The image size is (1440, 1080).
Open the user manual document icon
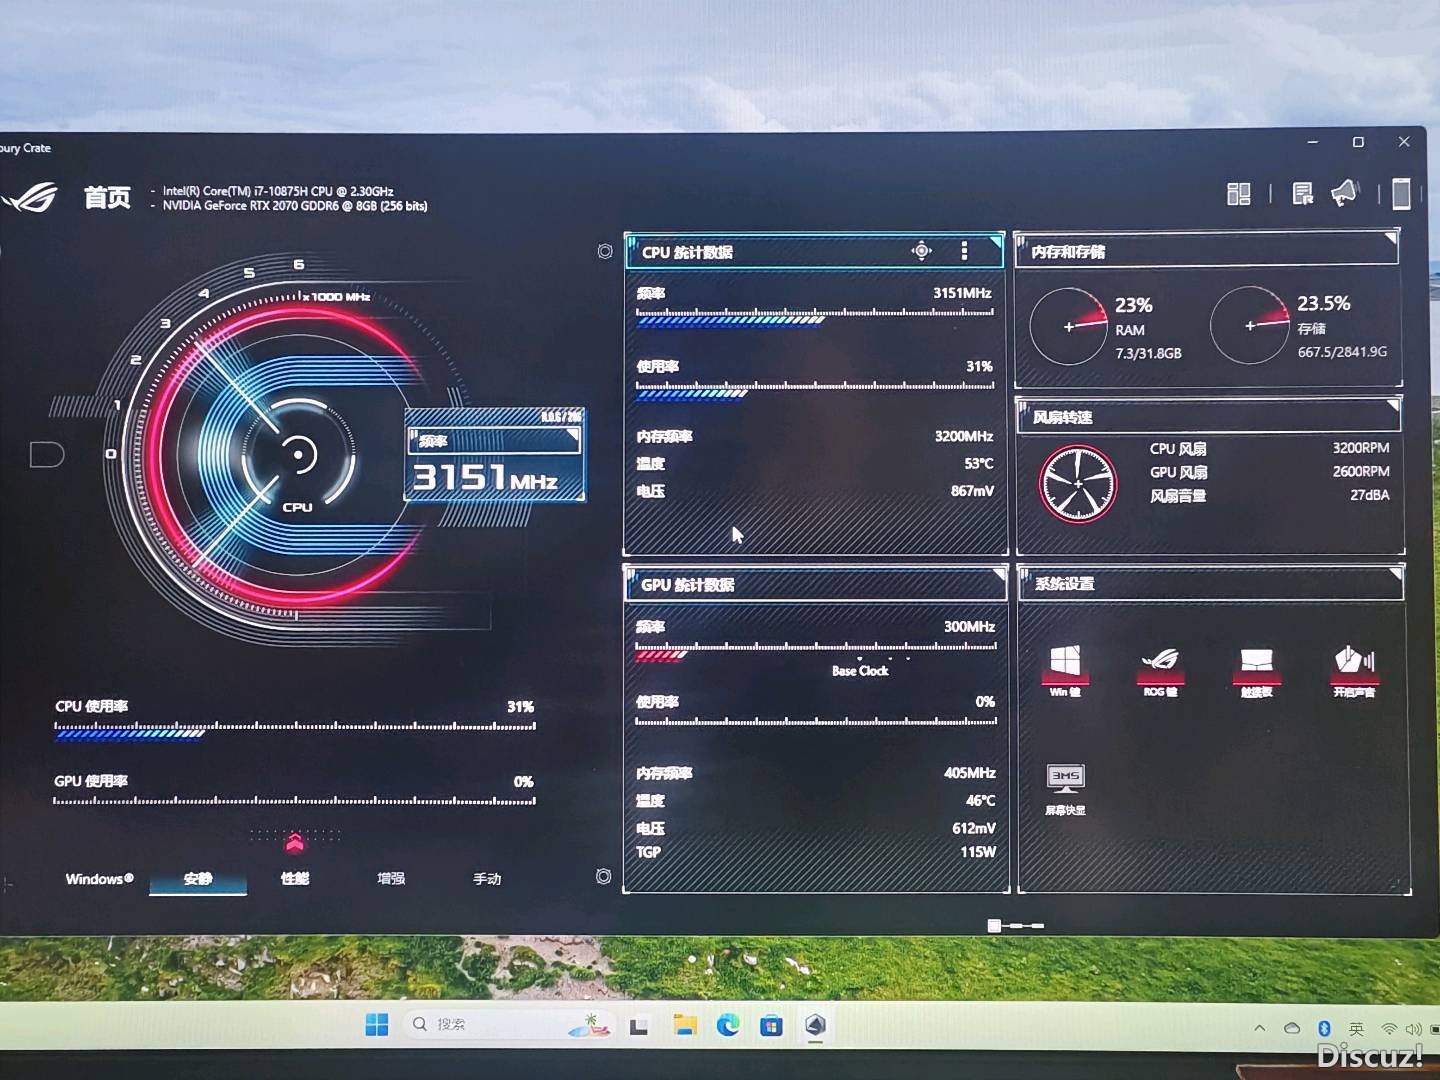tap(1302, 194)
